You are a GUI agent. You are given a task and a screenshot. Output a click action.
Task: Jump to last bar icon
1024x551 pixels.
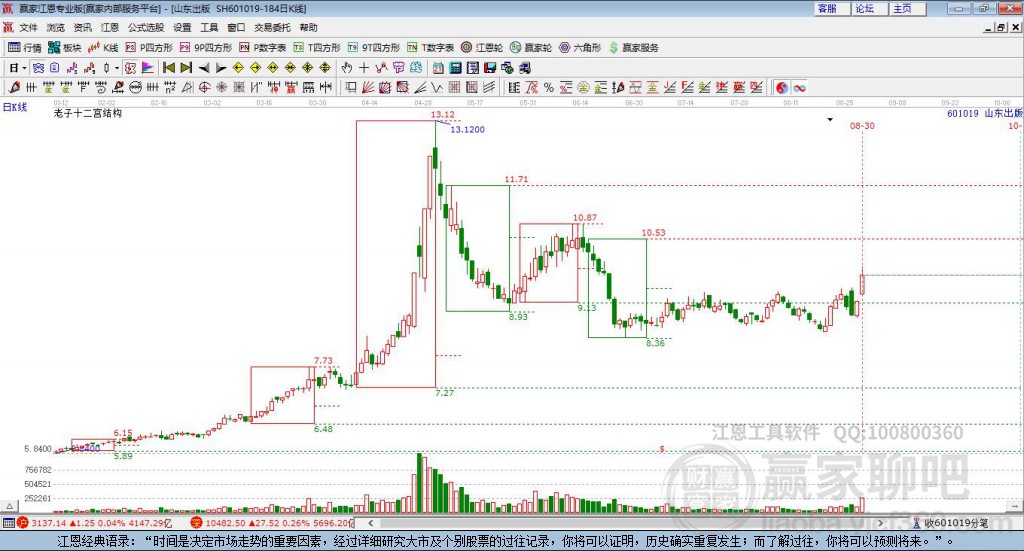click(x=186, y=68)
